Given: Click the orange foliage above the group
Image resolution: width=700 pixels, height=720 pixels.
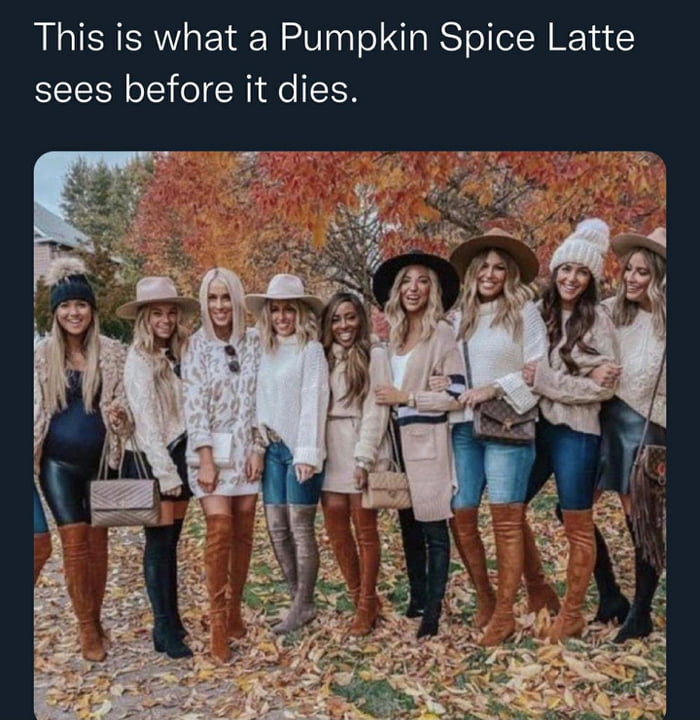Looking at the screenshot, I should 330,190.
